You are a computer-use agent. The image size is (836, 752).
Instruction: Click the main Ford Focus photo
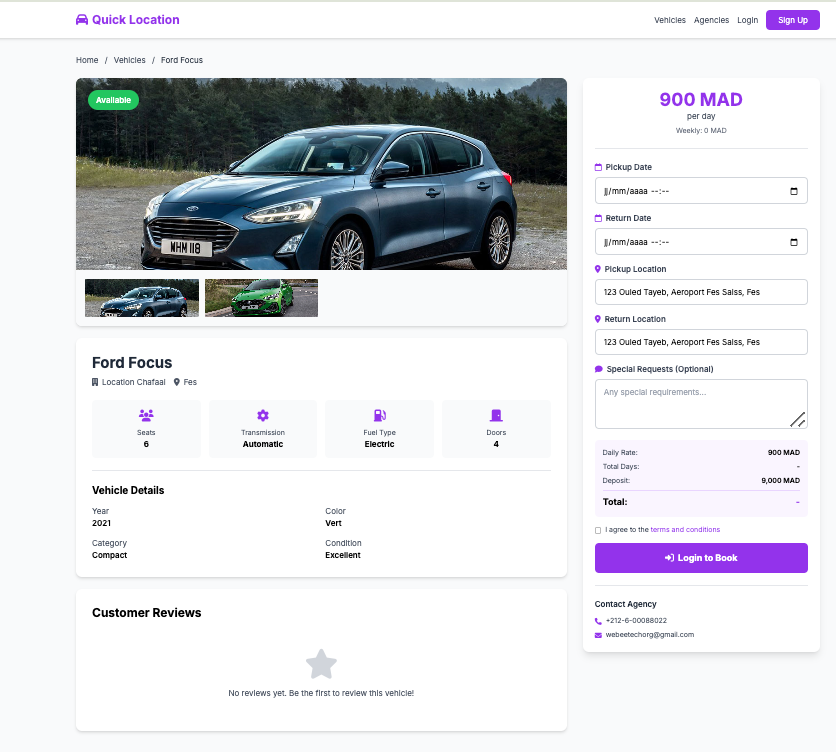point(321,174)
